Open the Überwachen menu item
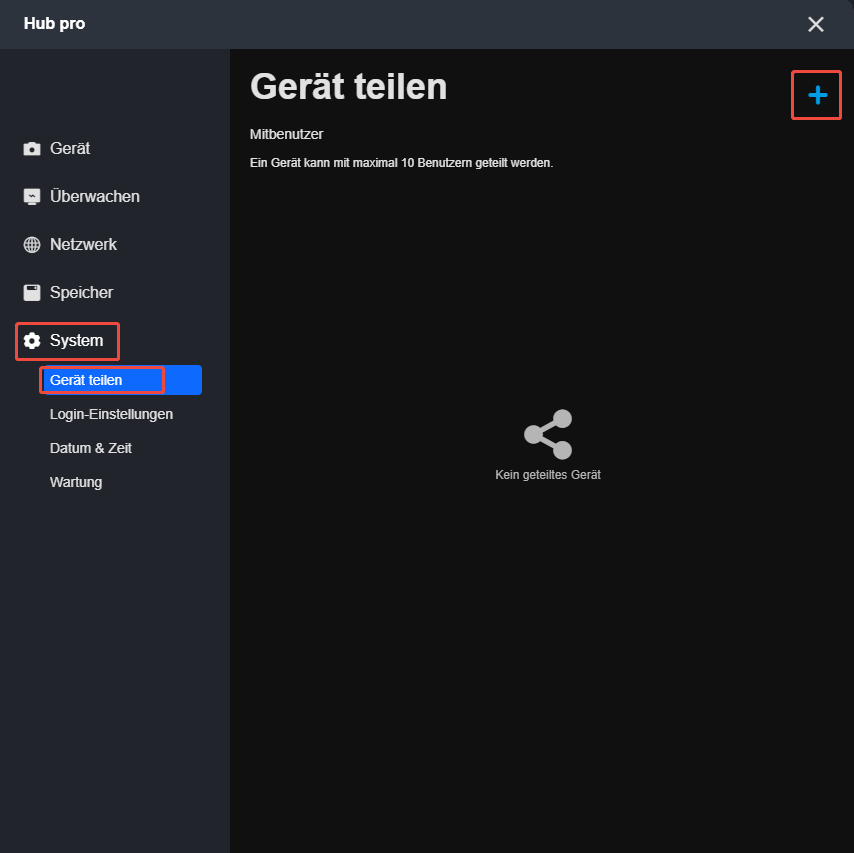The height and width of the screenshot is (853, 854). 81,196
